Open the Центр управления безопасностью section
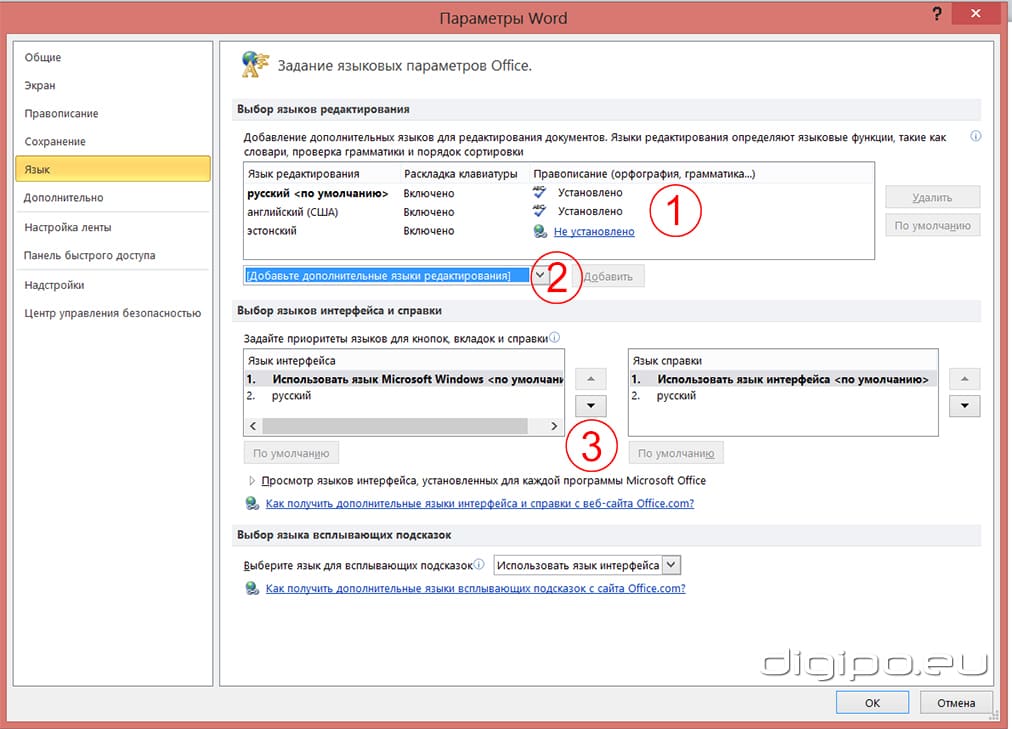The width and height of the screenshot is (1012, 729). click(112, 313)
